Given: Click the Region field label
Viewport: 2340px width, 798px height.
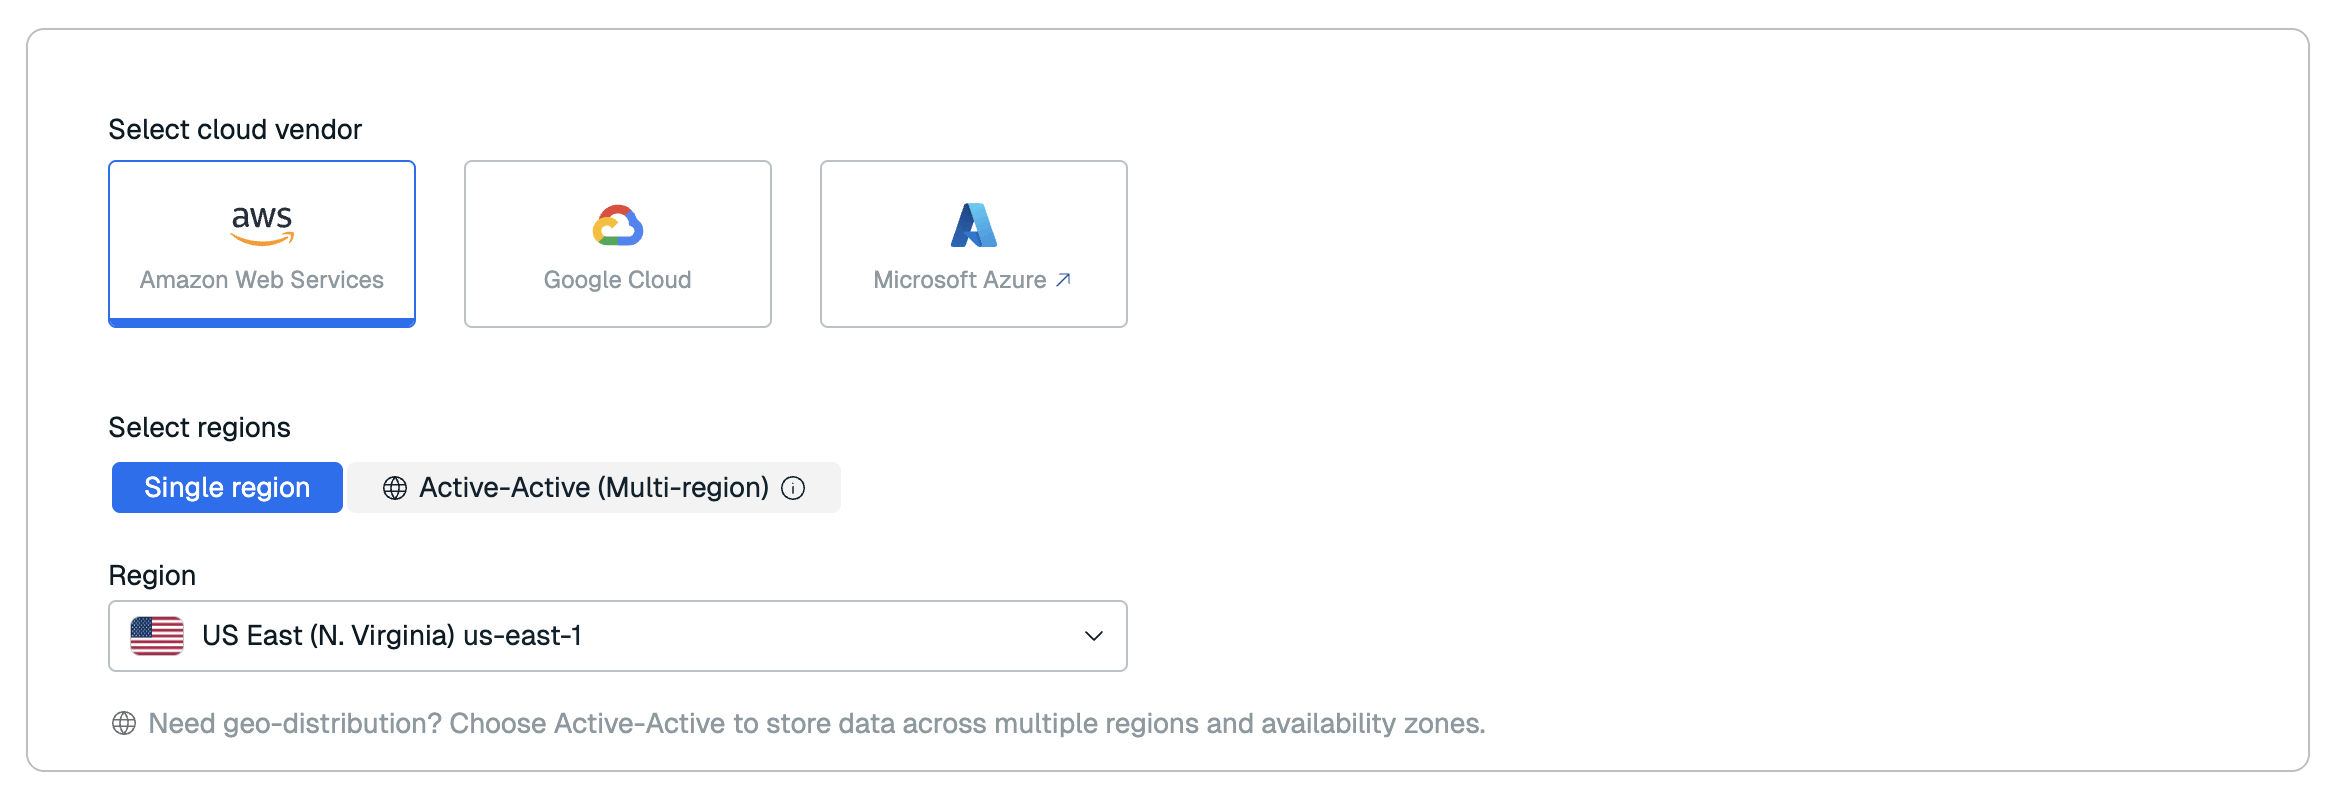Looking at the screenshot, I should tap(152, 576).
